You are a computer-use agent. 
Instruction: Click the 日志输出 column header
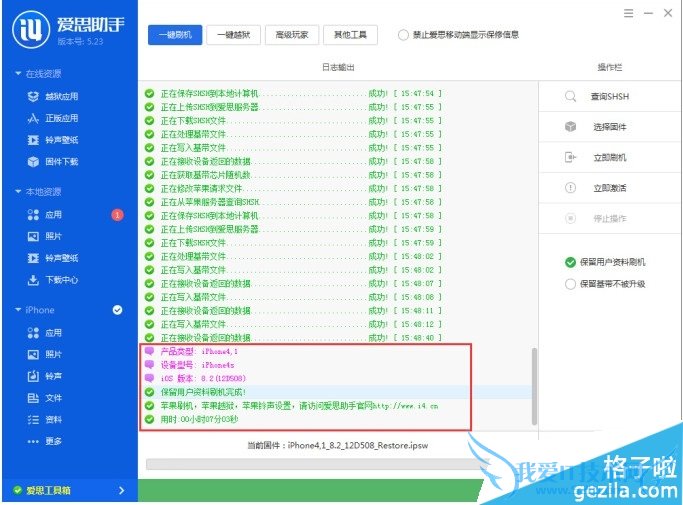(x=338, y=68)
